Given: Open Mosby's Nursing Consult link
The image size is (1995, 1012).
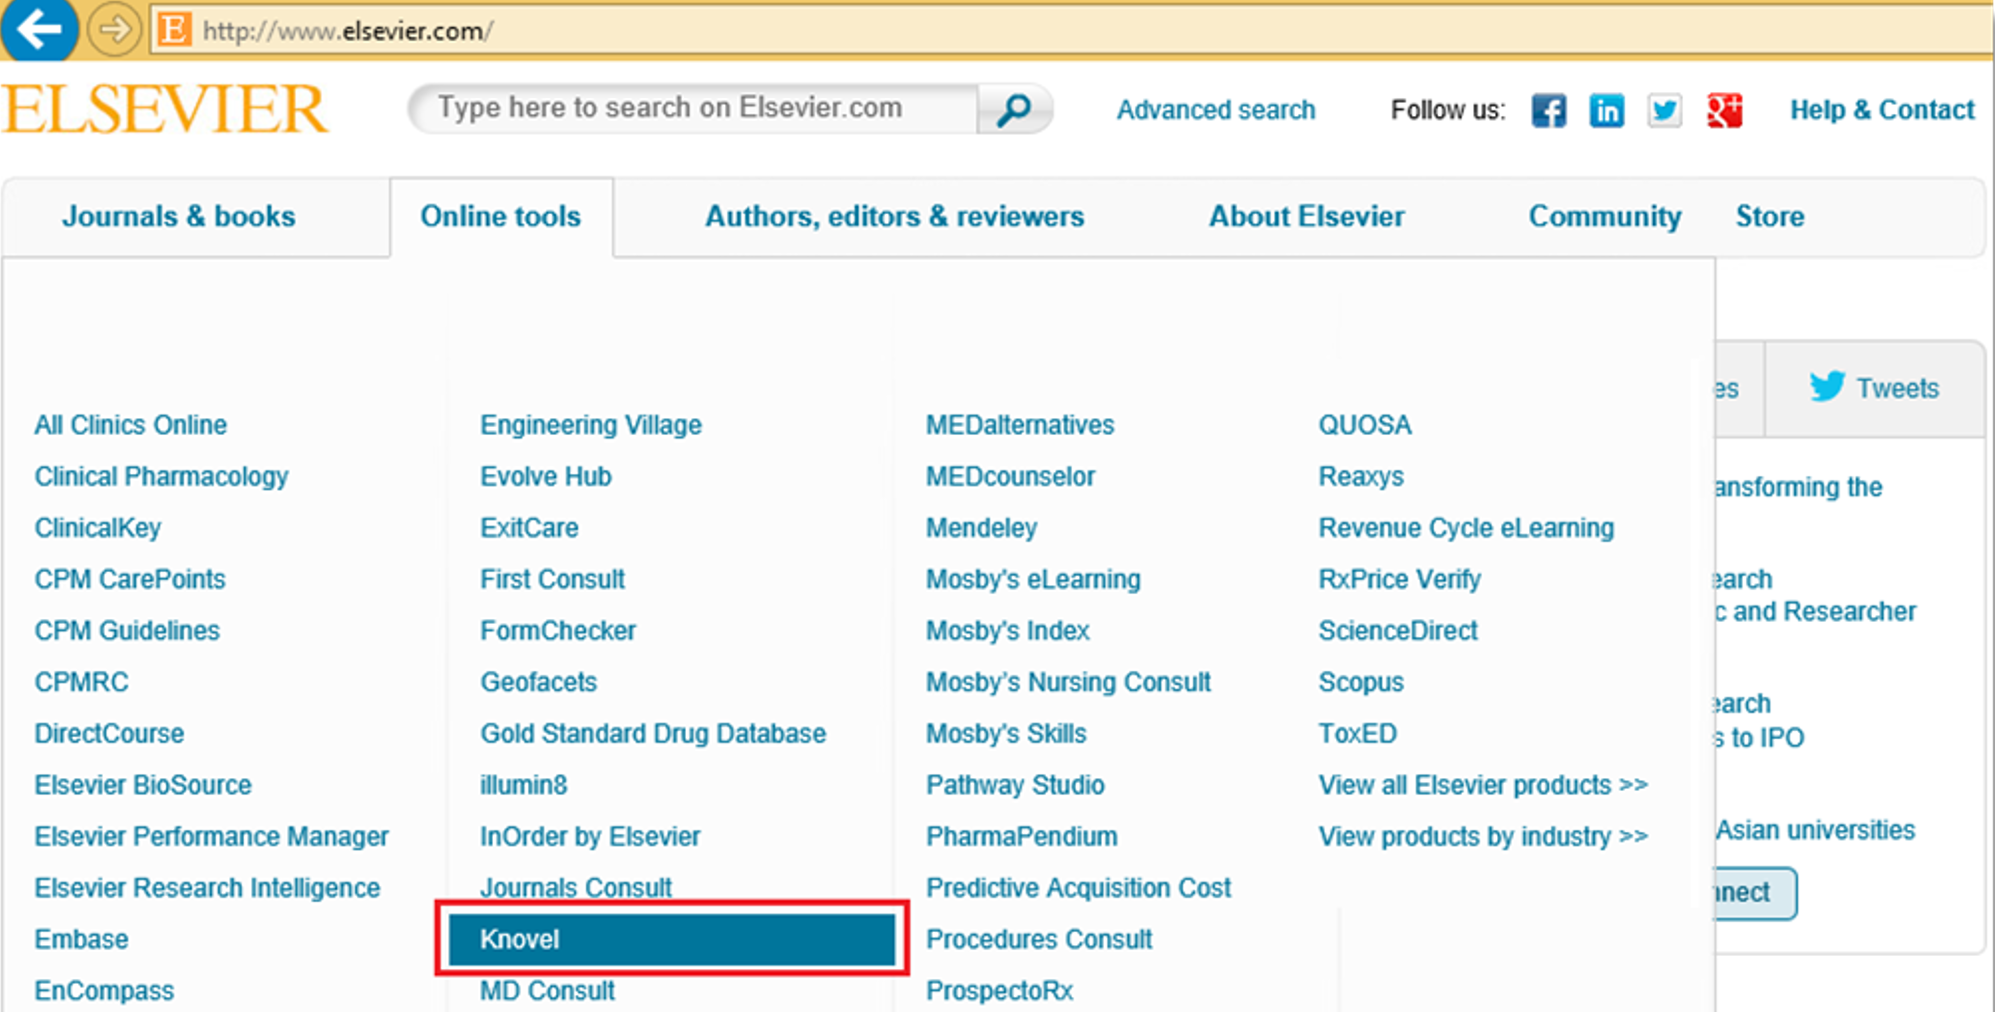Looking at the screenshot, I should tap(1068, 682).
